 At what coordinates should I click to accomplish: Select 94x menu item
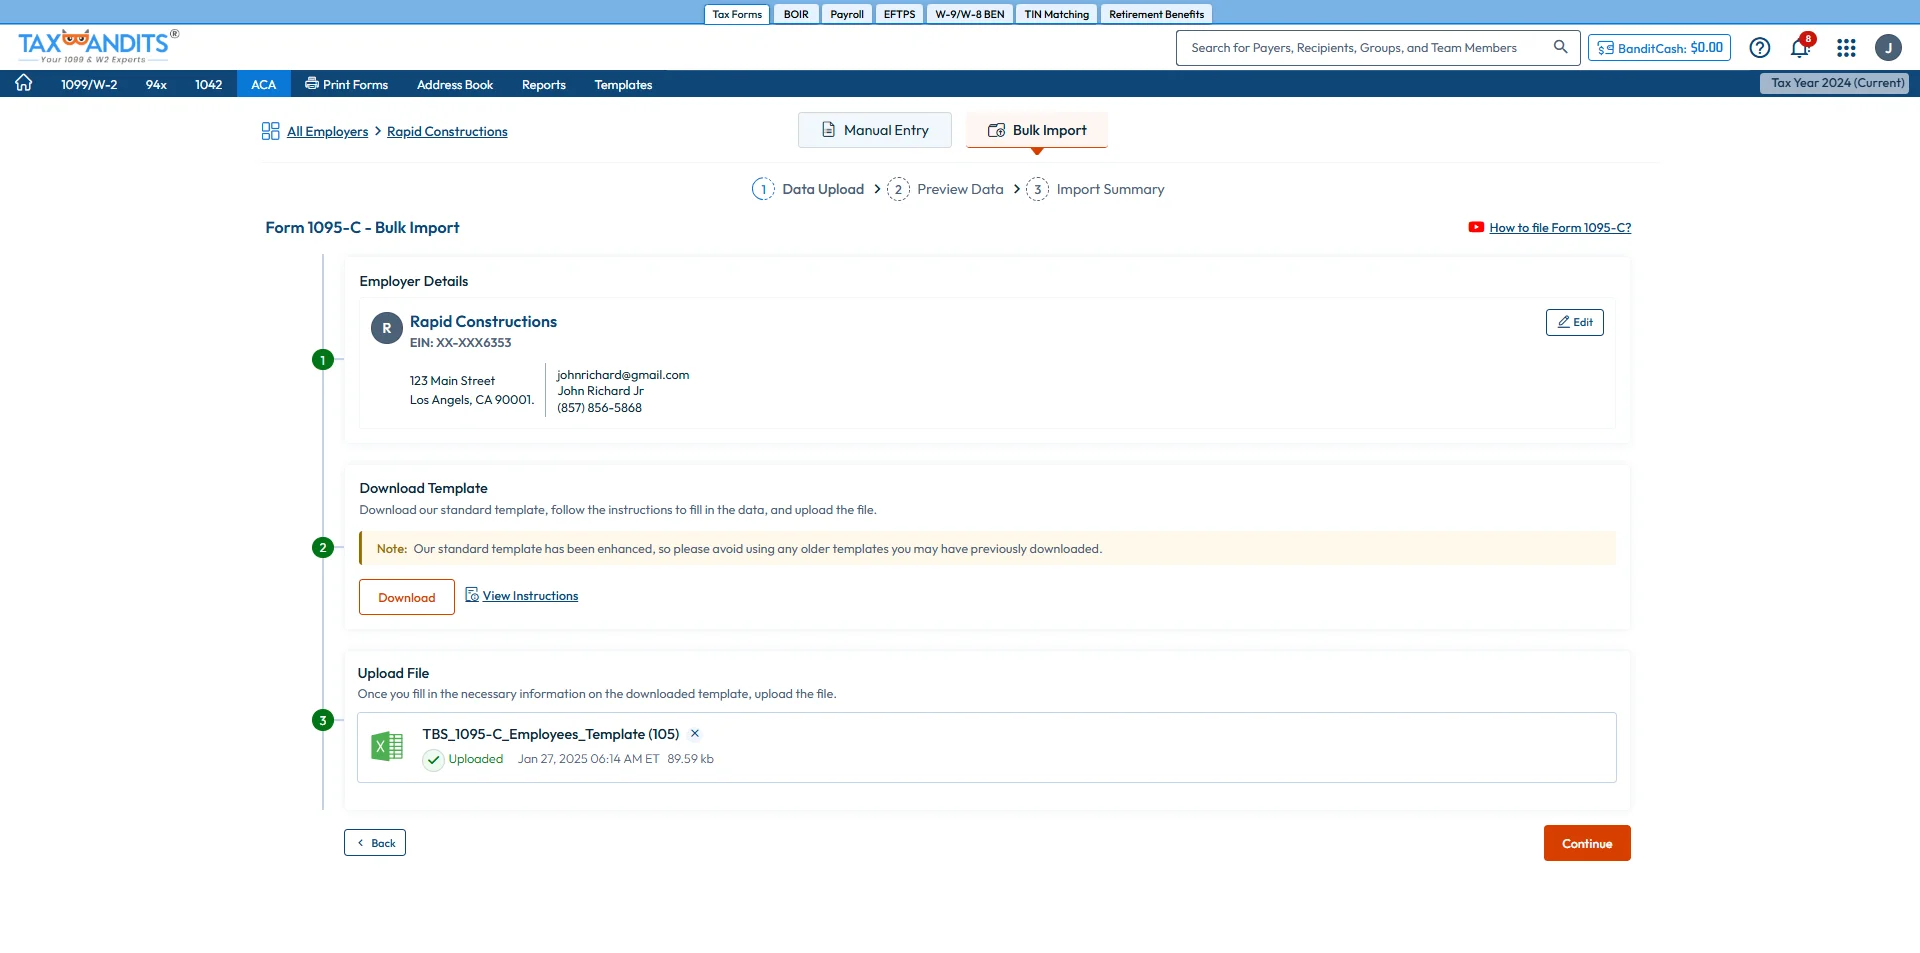click(156, 84)
